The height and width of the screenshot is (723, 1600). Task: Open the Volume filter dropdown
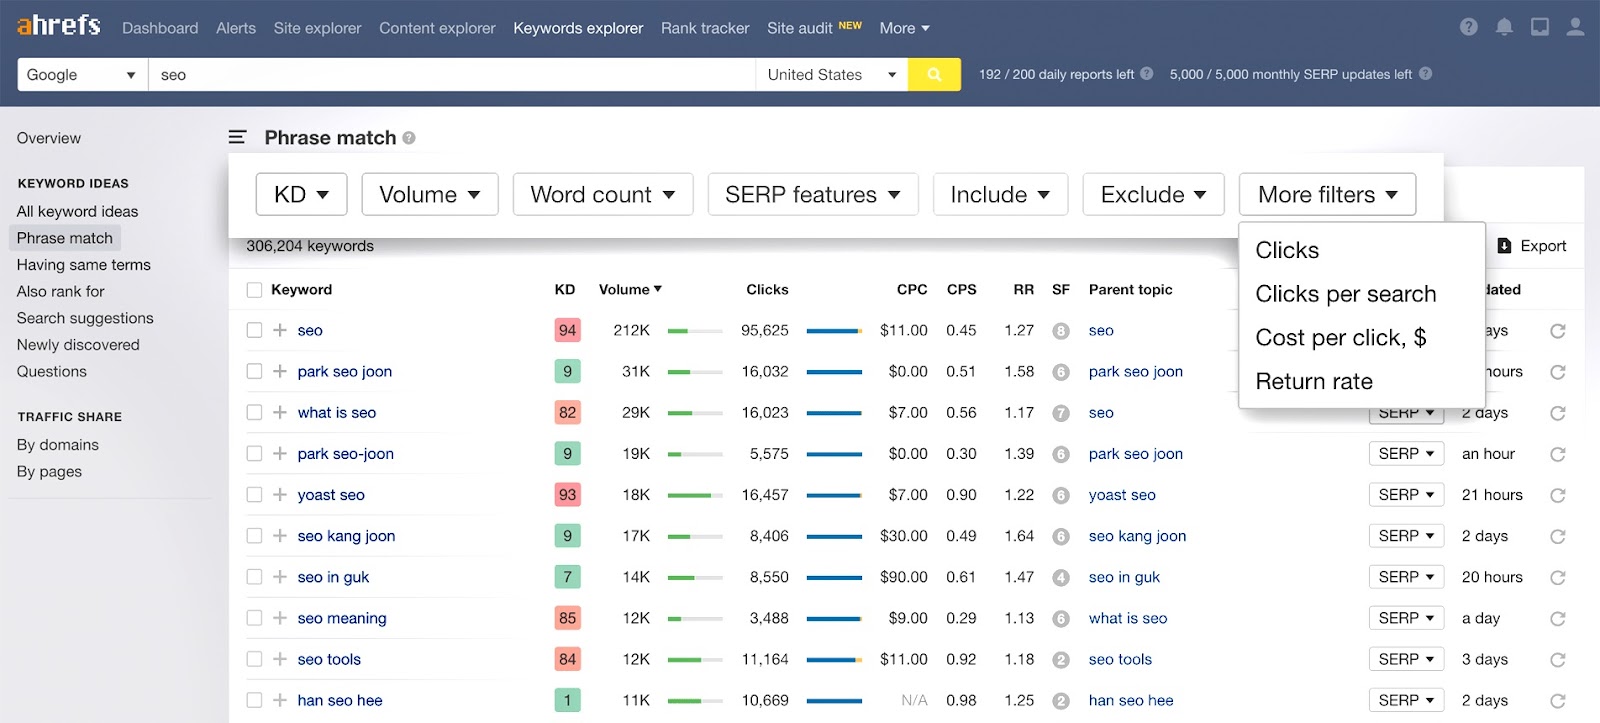point(430,194)
